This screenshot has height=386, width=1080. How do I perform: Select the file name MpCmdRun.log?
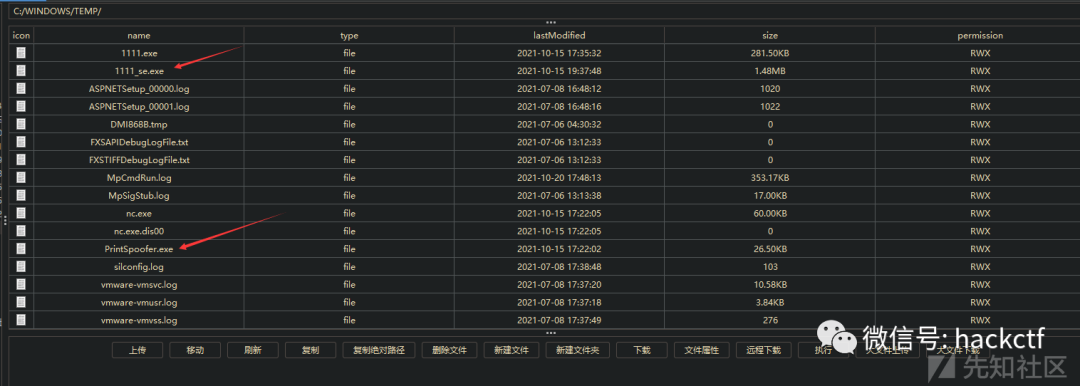coord(138,178)
